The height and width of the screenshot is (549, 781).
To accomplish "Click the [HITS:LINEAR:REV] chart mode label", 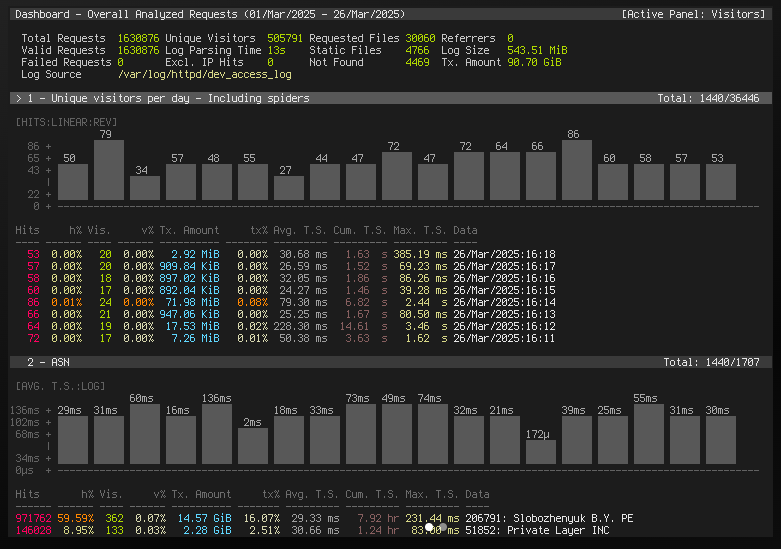I will click(x=66, y=122).
